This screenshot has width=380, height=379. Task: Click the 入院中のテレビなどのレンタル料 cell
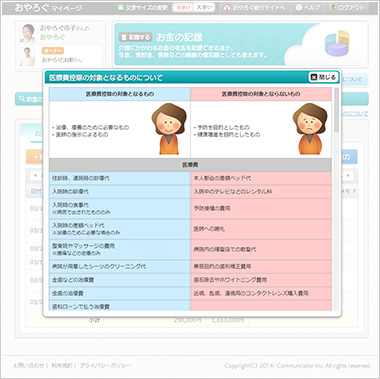(x=261, y=192)
